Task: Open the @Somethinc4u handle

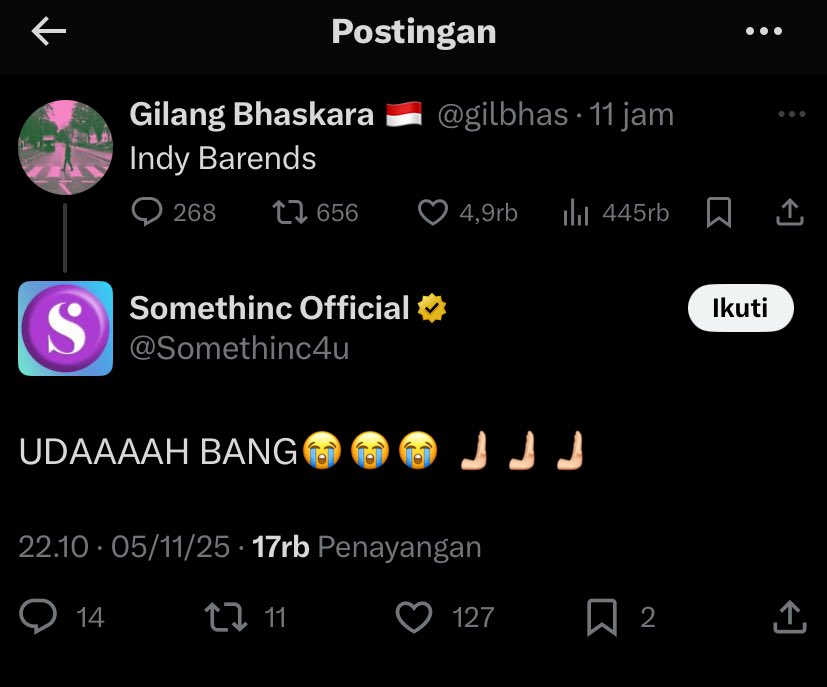Action: (x=240, y=348)
